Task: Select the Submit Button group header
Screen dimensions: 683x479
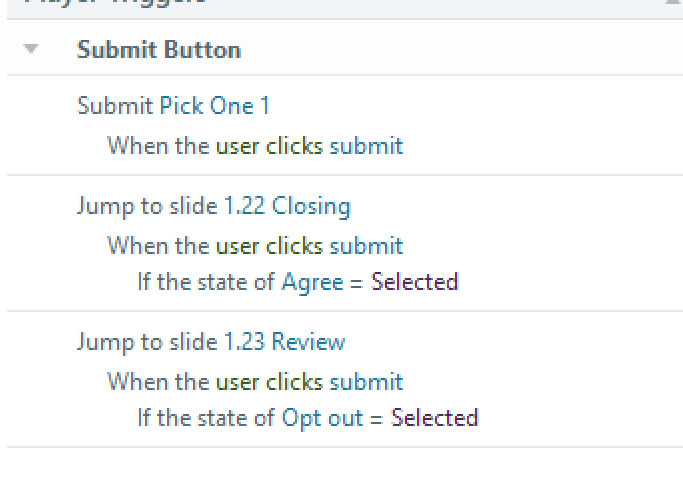Action: pos(159,49)
